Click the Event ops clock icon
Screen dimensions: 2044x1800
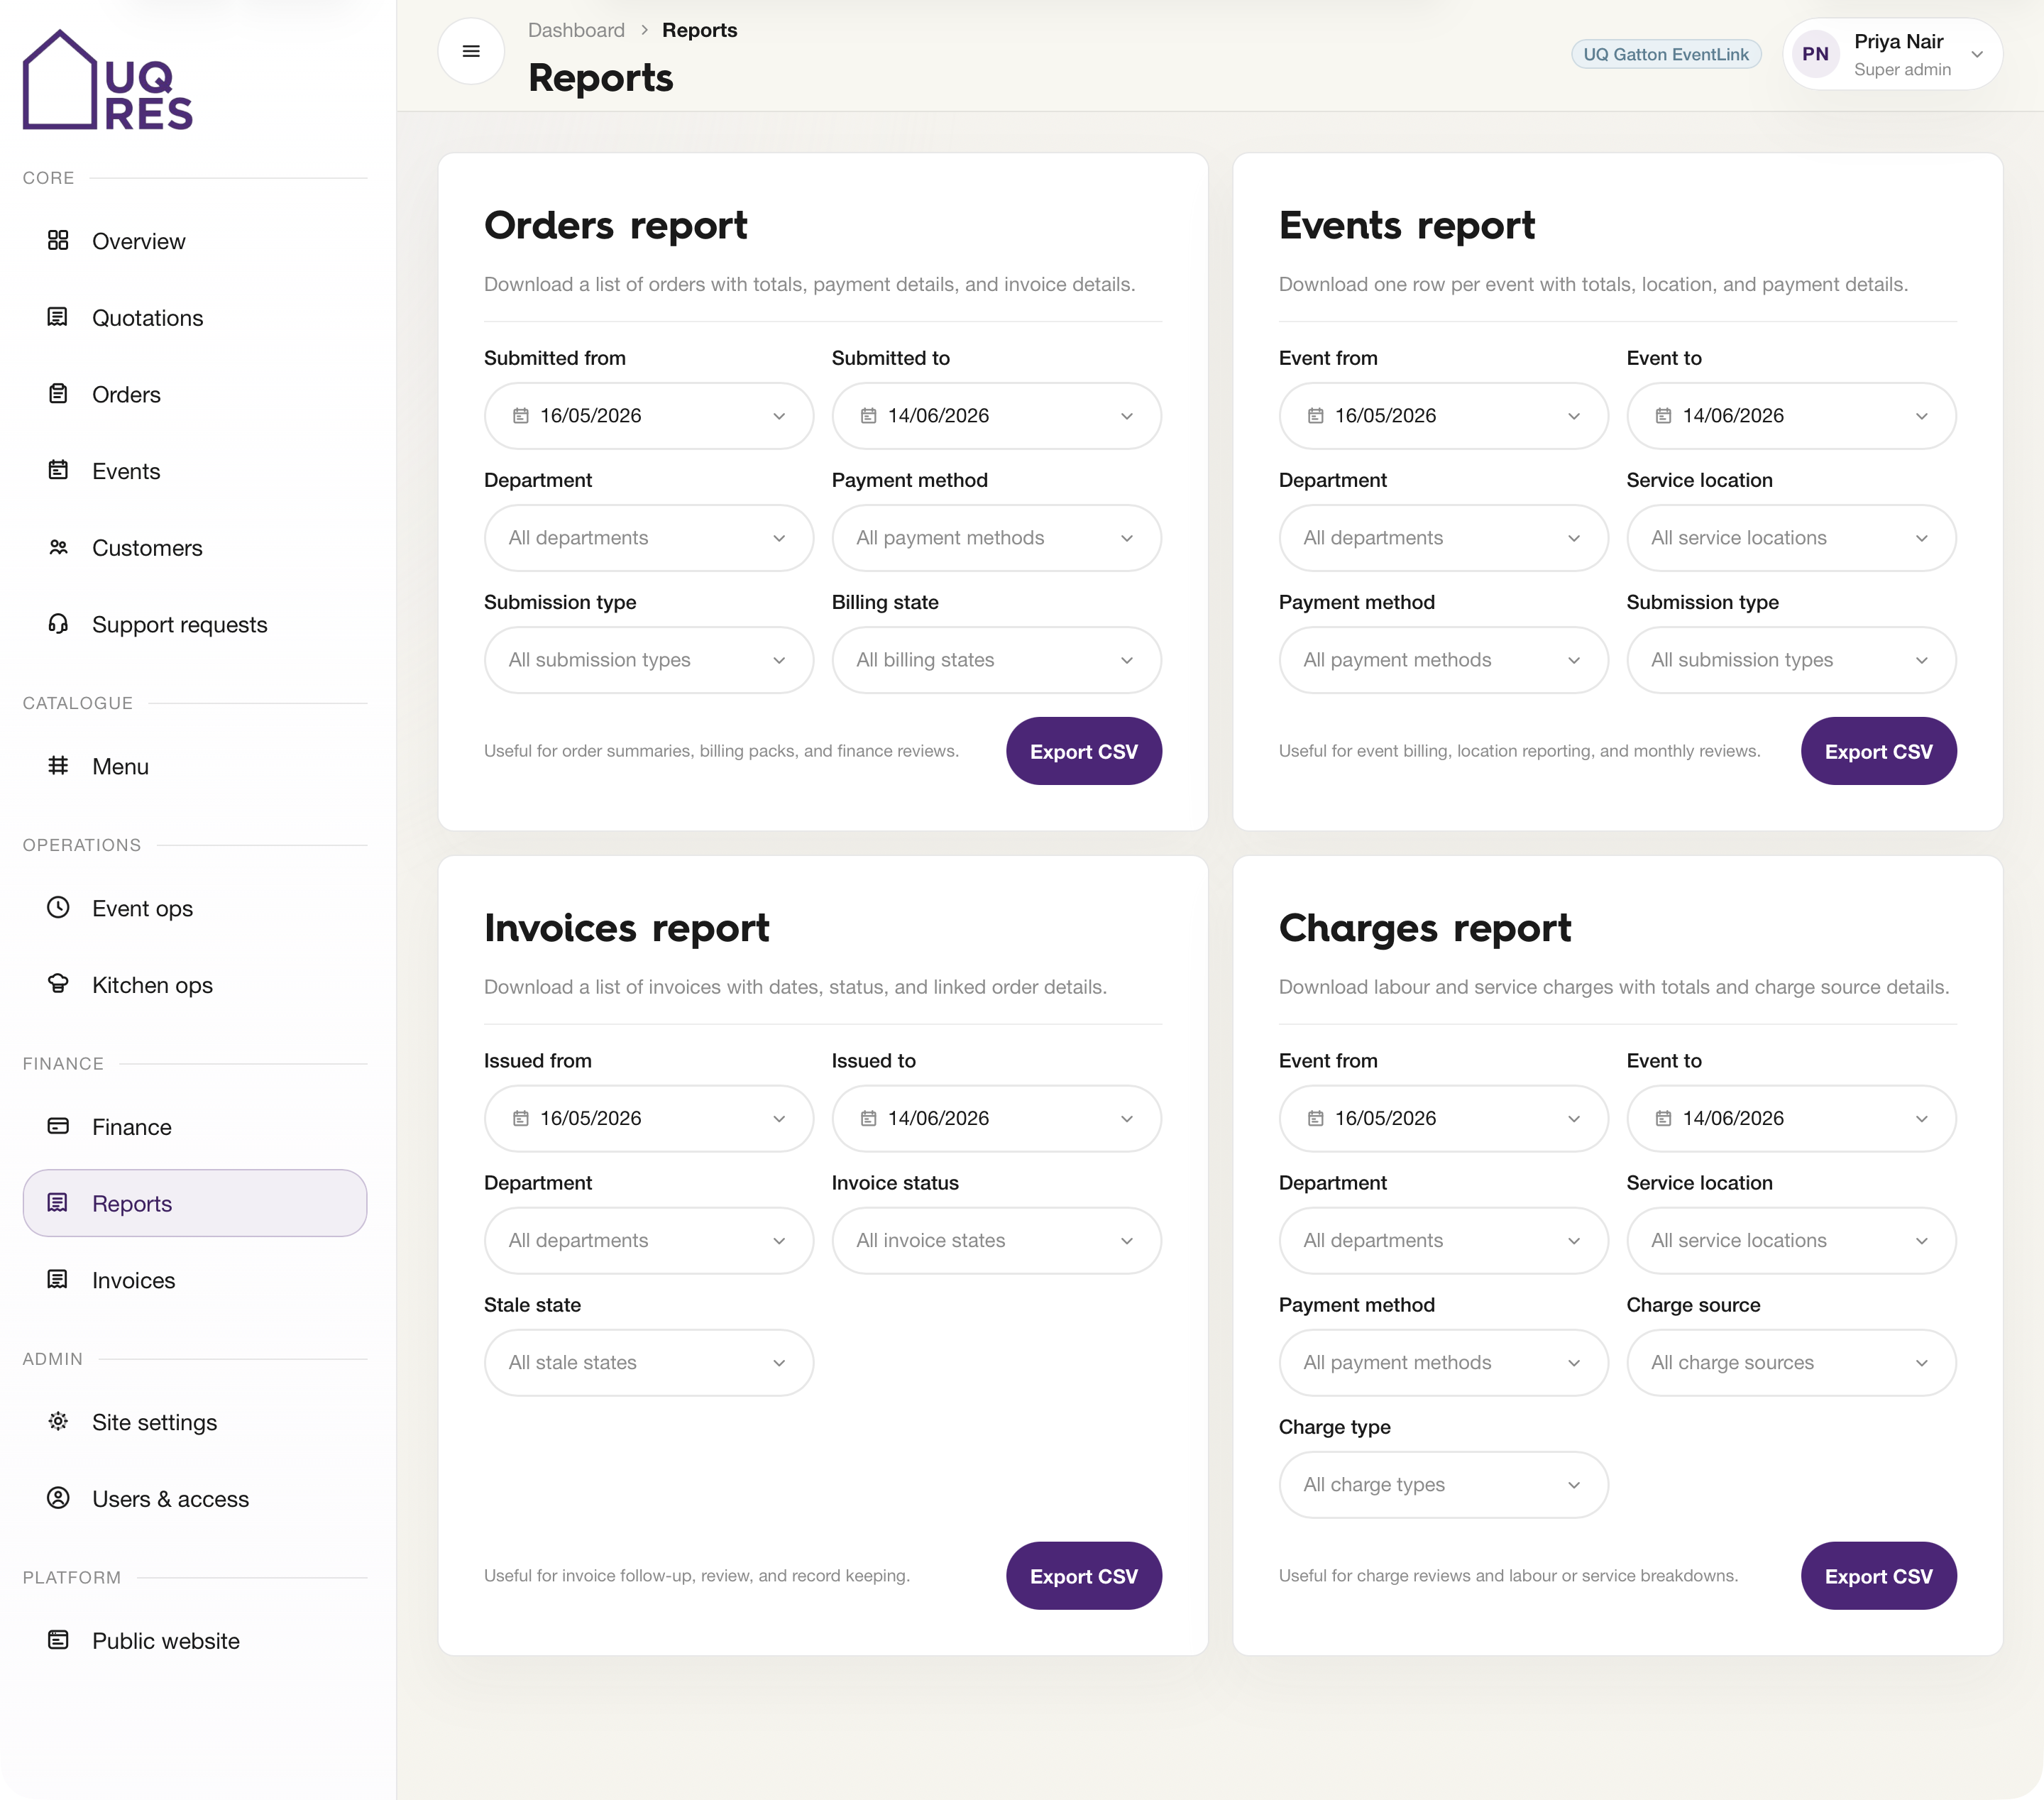(x=58, y=908)
